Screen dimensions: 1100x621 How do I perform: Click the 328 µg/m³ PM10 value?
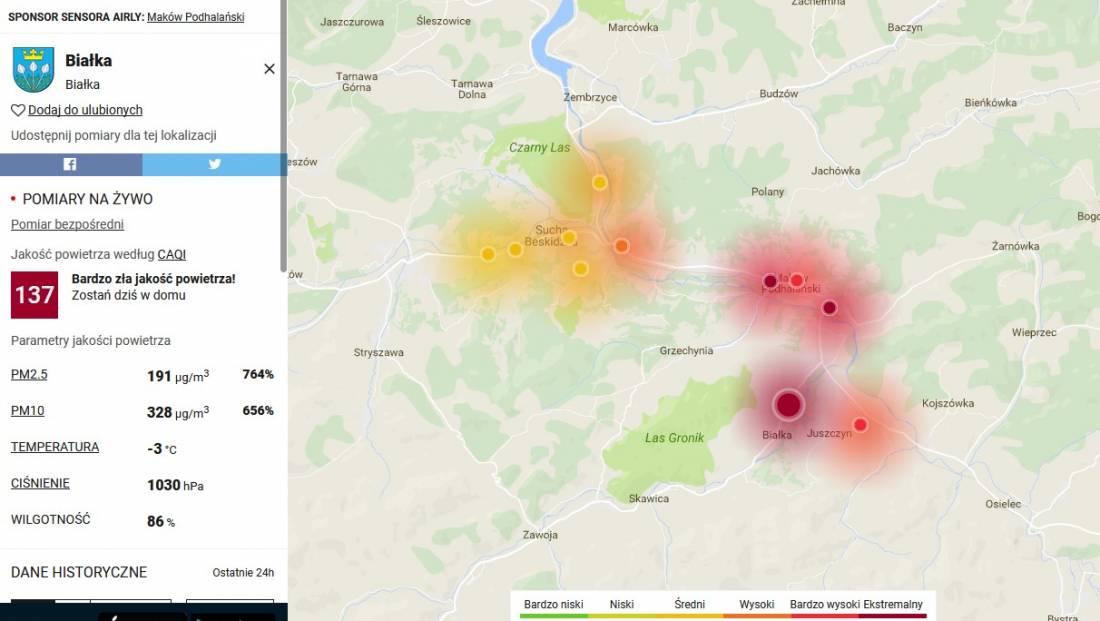point(178,412)
